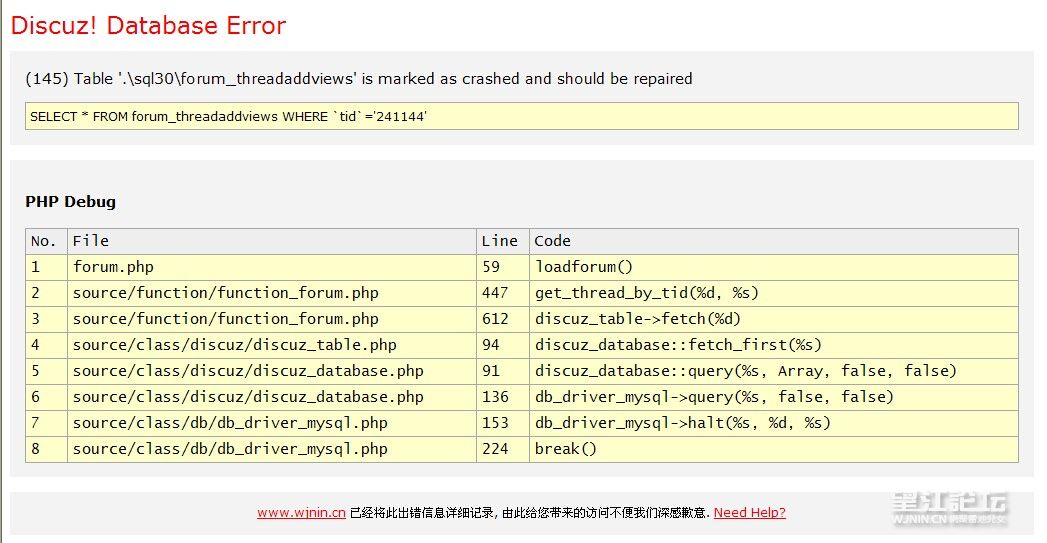The height and width of the screenshot is (543, 1047).
Task: Select the loadforum() code cell
Action: [x=774, y=267]
